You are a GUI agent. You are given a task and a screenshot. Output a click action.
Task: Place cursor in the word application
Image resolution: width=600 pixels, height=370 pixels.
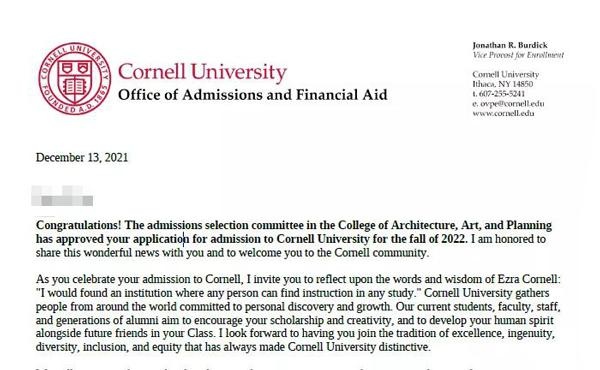161,239
